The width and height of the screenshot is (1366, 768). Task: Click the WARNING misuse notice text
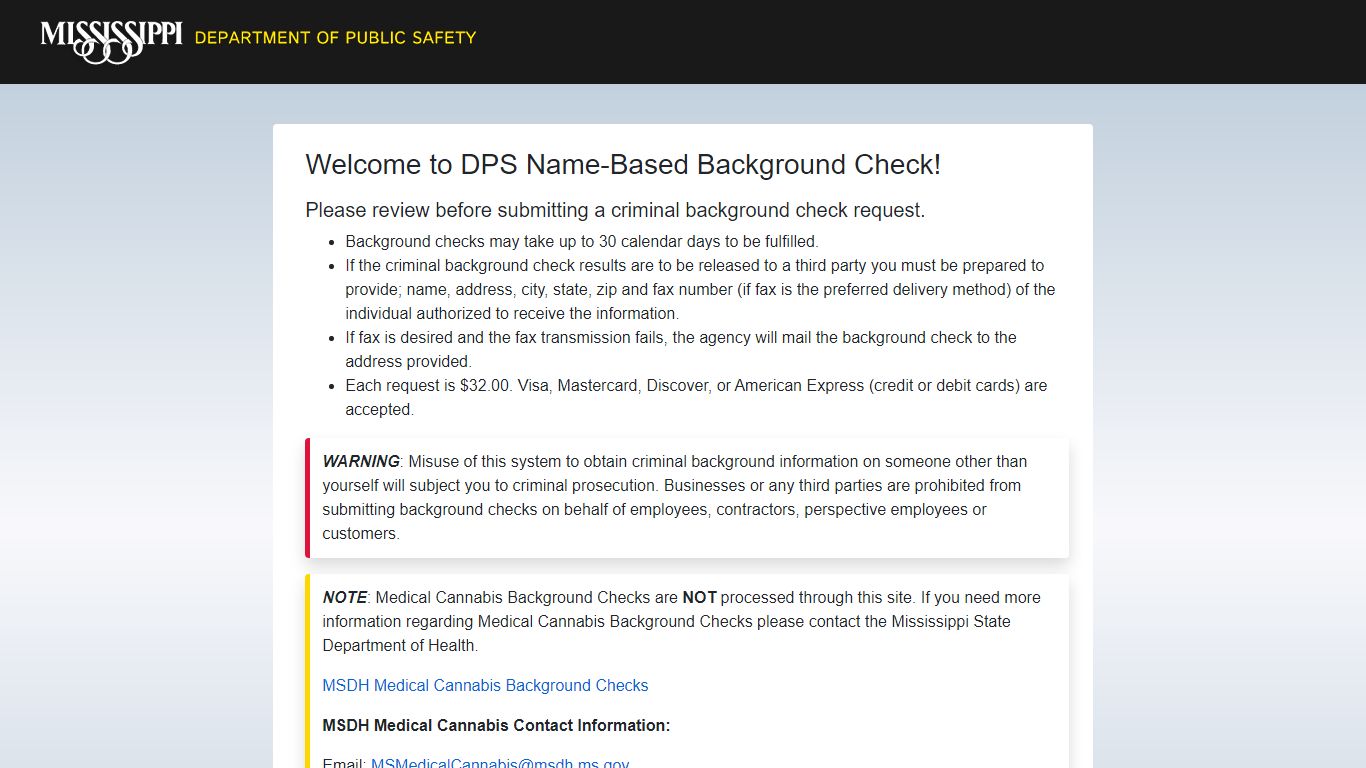click(675, 497)
